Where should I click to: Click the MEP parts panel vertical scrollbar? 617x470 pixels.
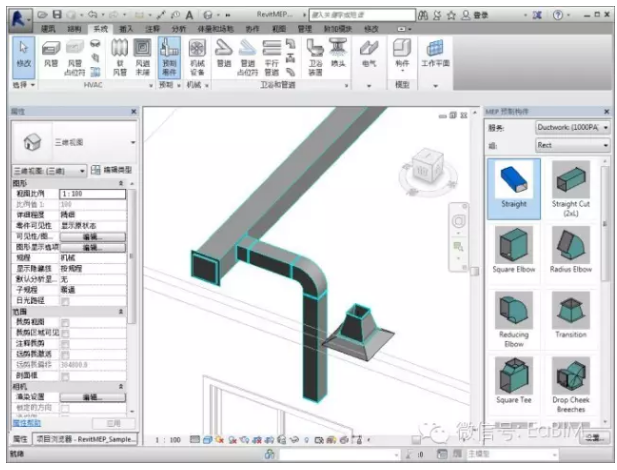point(605,224)
